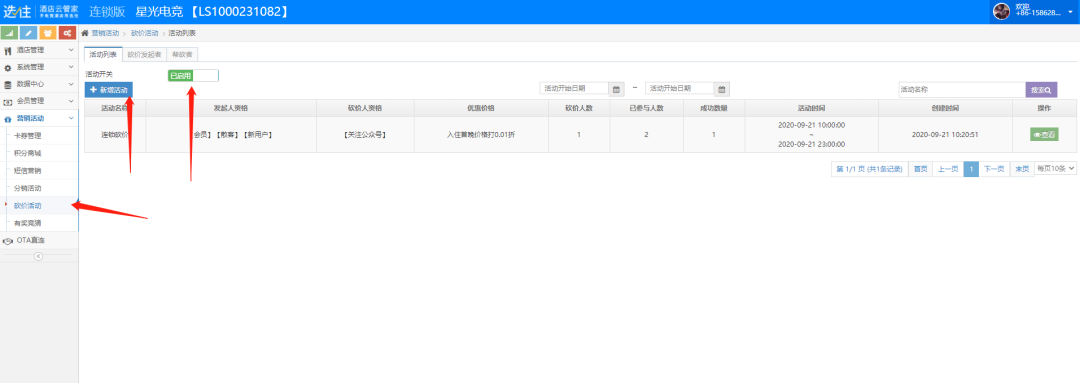Click the green 查看 button
The height and width of the screenshot is (383, 1080).
pos(1044,135)
